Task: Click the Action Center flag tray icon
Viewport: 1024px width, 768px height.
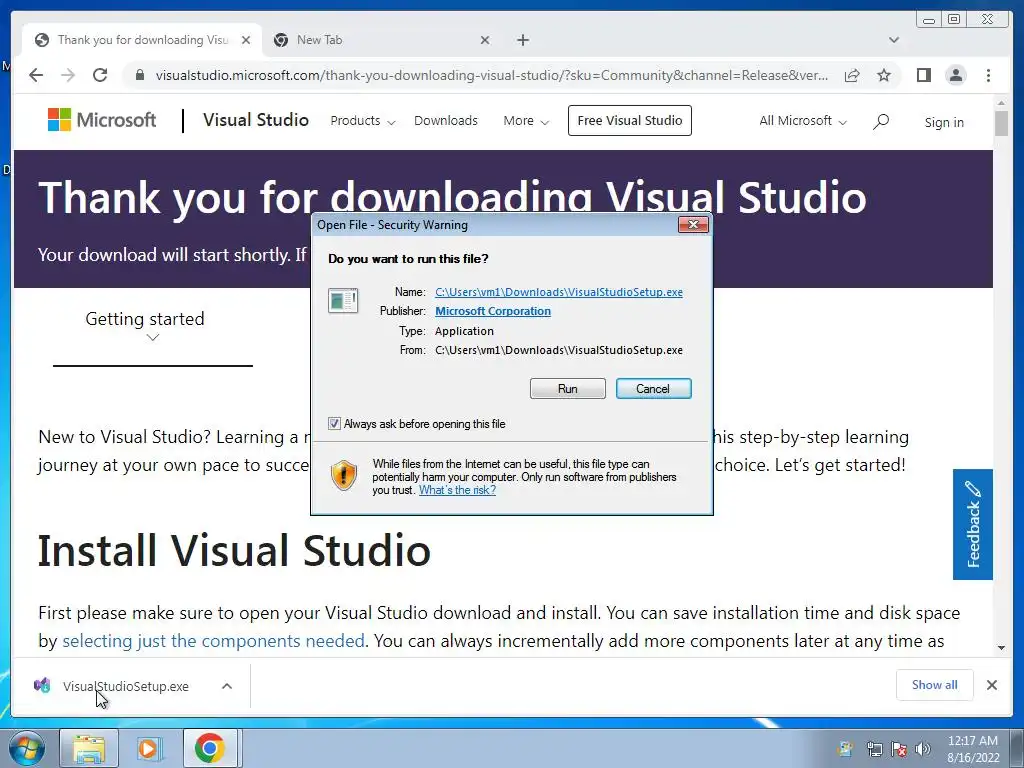Action: [899, 749]
